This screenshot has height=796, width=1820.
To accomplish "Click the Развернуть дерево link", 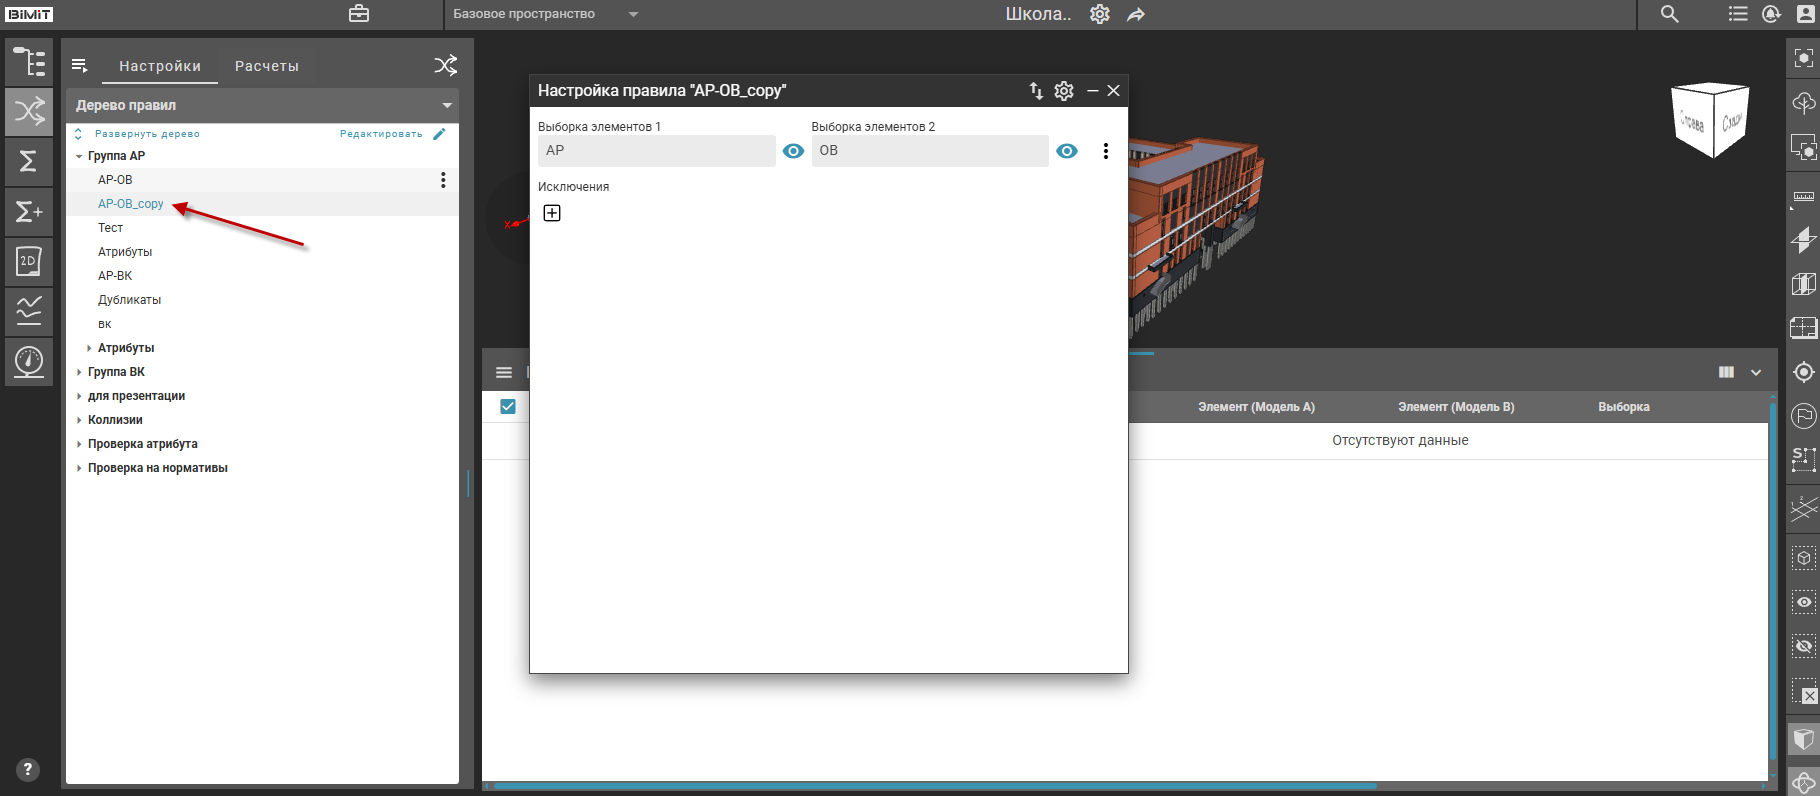I will click(146, 134).
